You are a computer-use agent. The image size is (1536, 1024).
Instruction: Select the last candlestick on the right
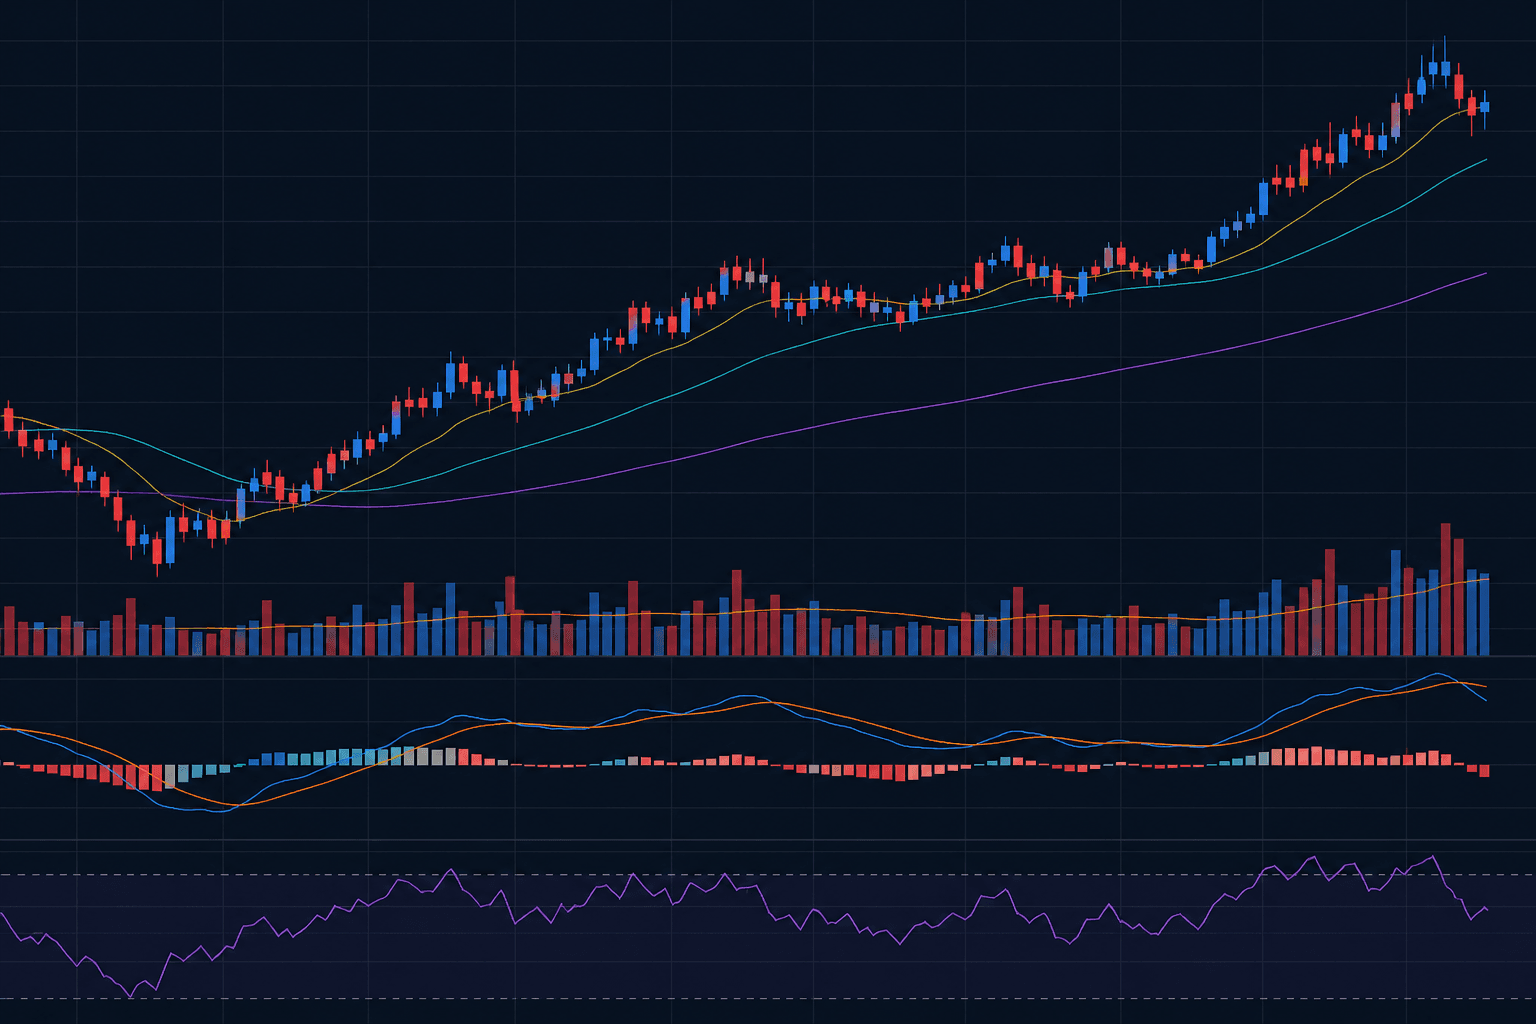point(1485,107)
